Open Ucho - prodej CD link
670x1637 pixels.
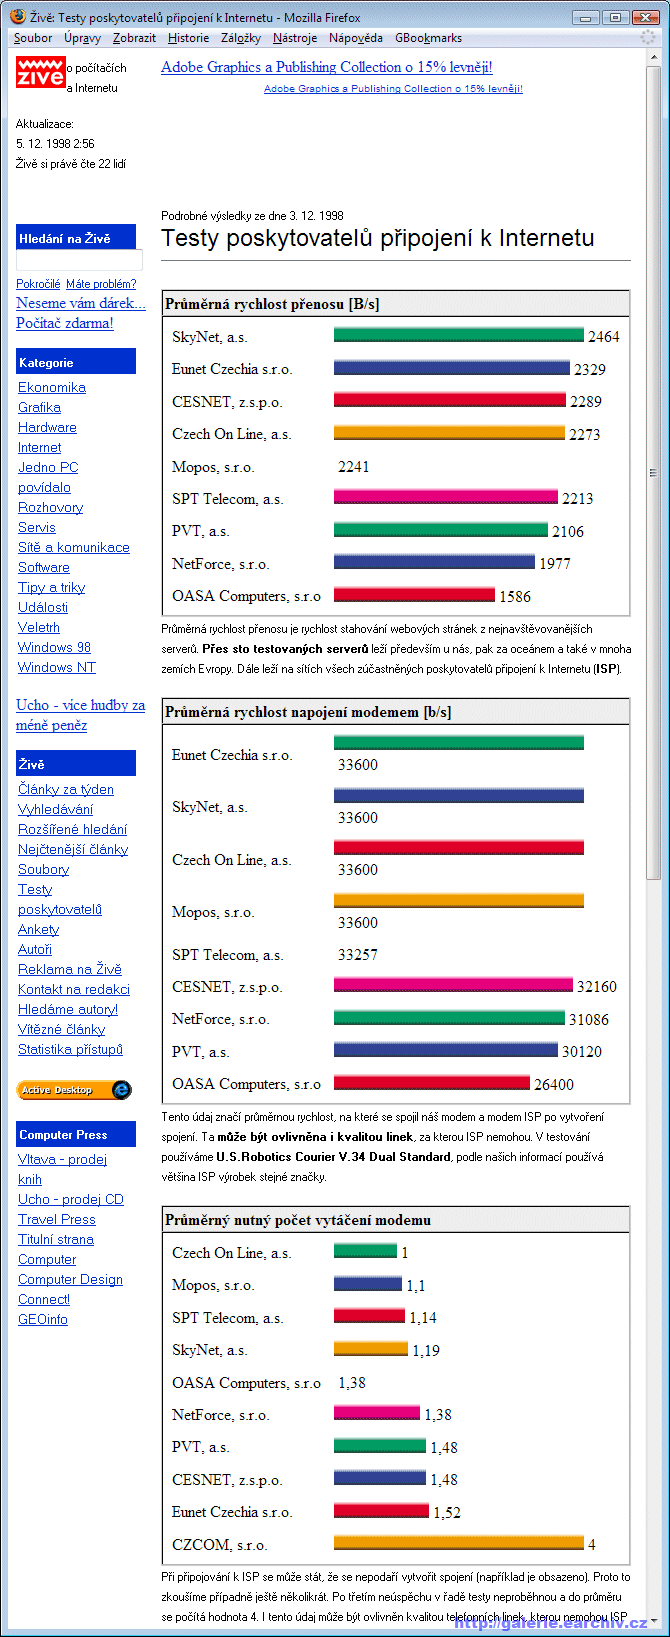click(71, 1199)
